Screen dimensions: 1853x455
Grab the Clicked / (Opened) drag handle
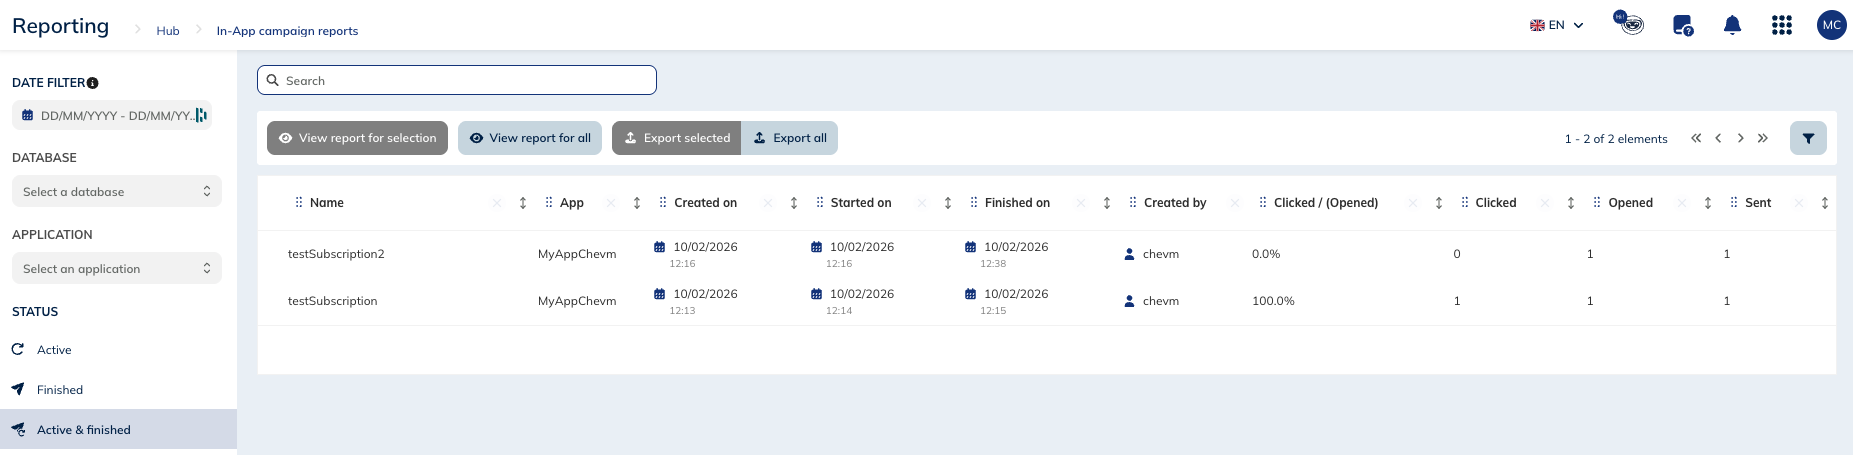pyautogui.click(x=1263, y=202)
